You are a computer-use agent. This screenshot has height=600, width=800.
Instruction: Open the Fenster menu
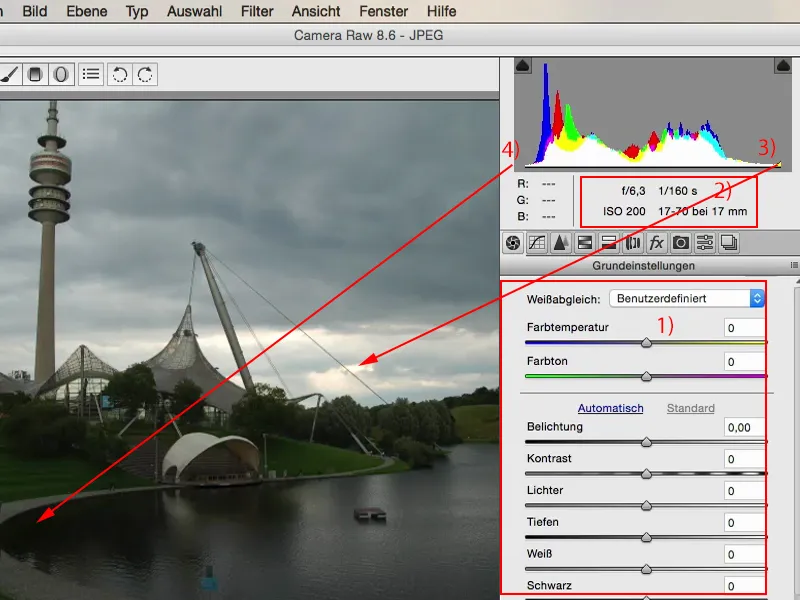(384, 11)
